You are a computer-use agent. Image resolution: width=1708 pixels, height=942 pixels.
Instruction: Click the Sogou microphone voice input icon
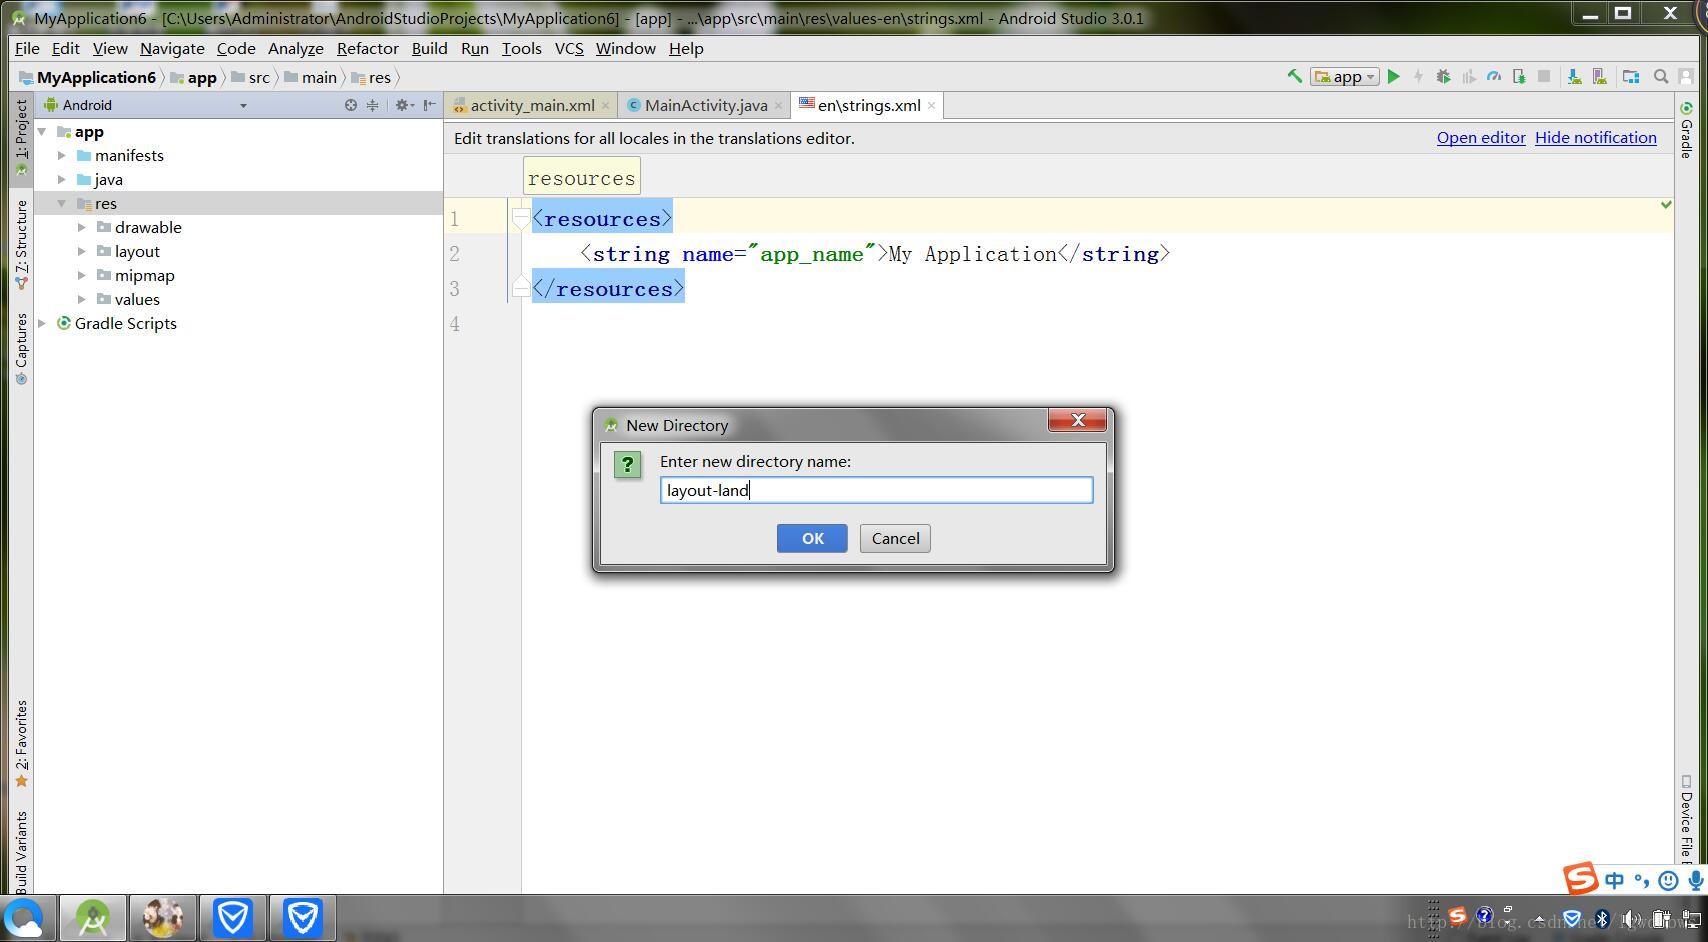pos(1695,880)
